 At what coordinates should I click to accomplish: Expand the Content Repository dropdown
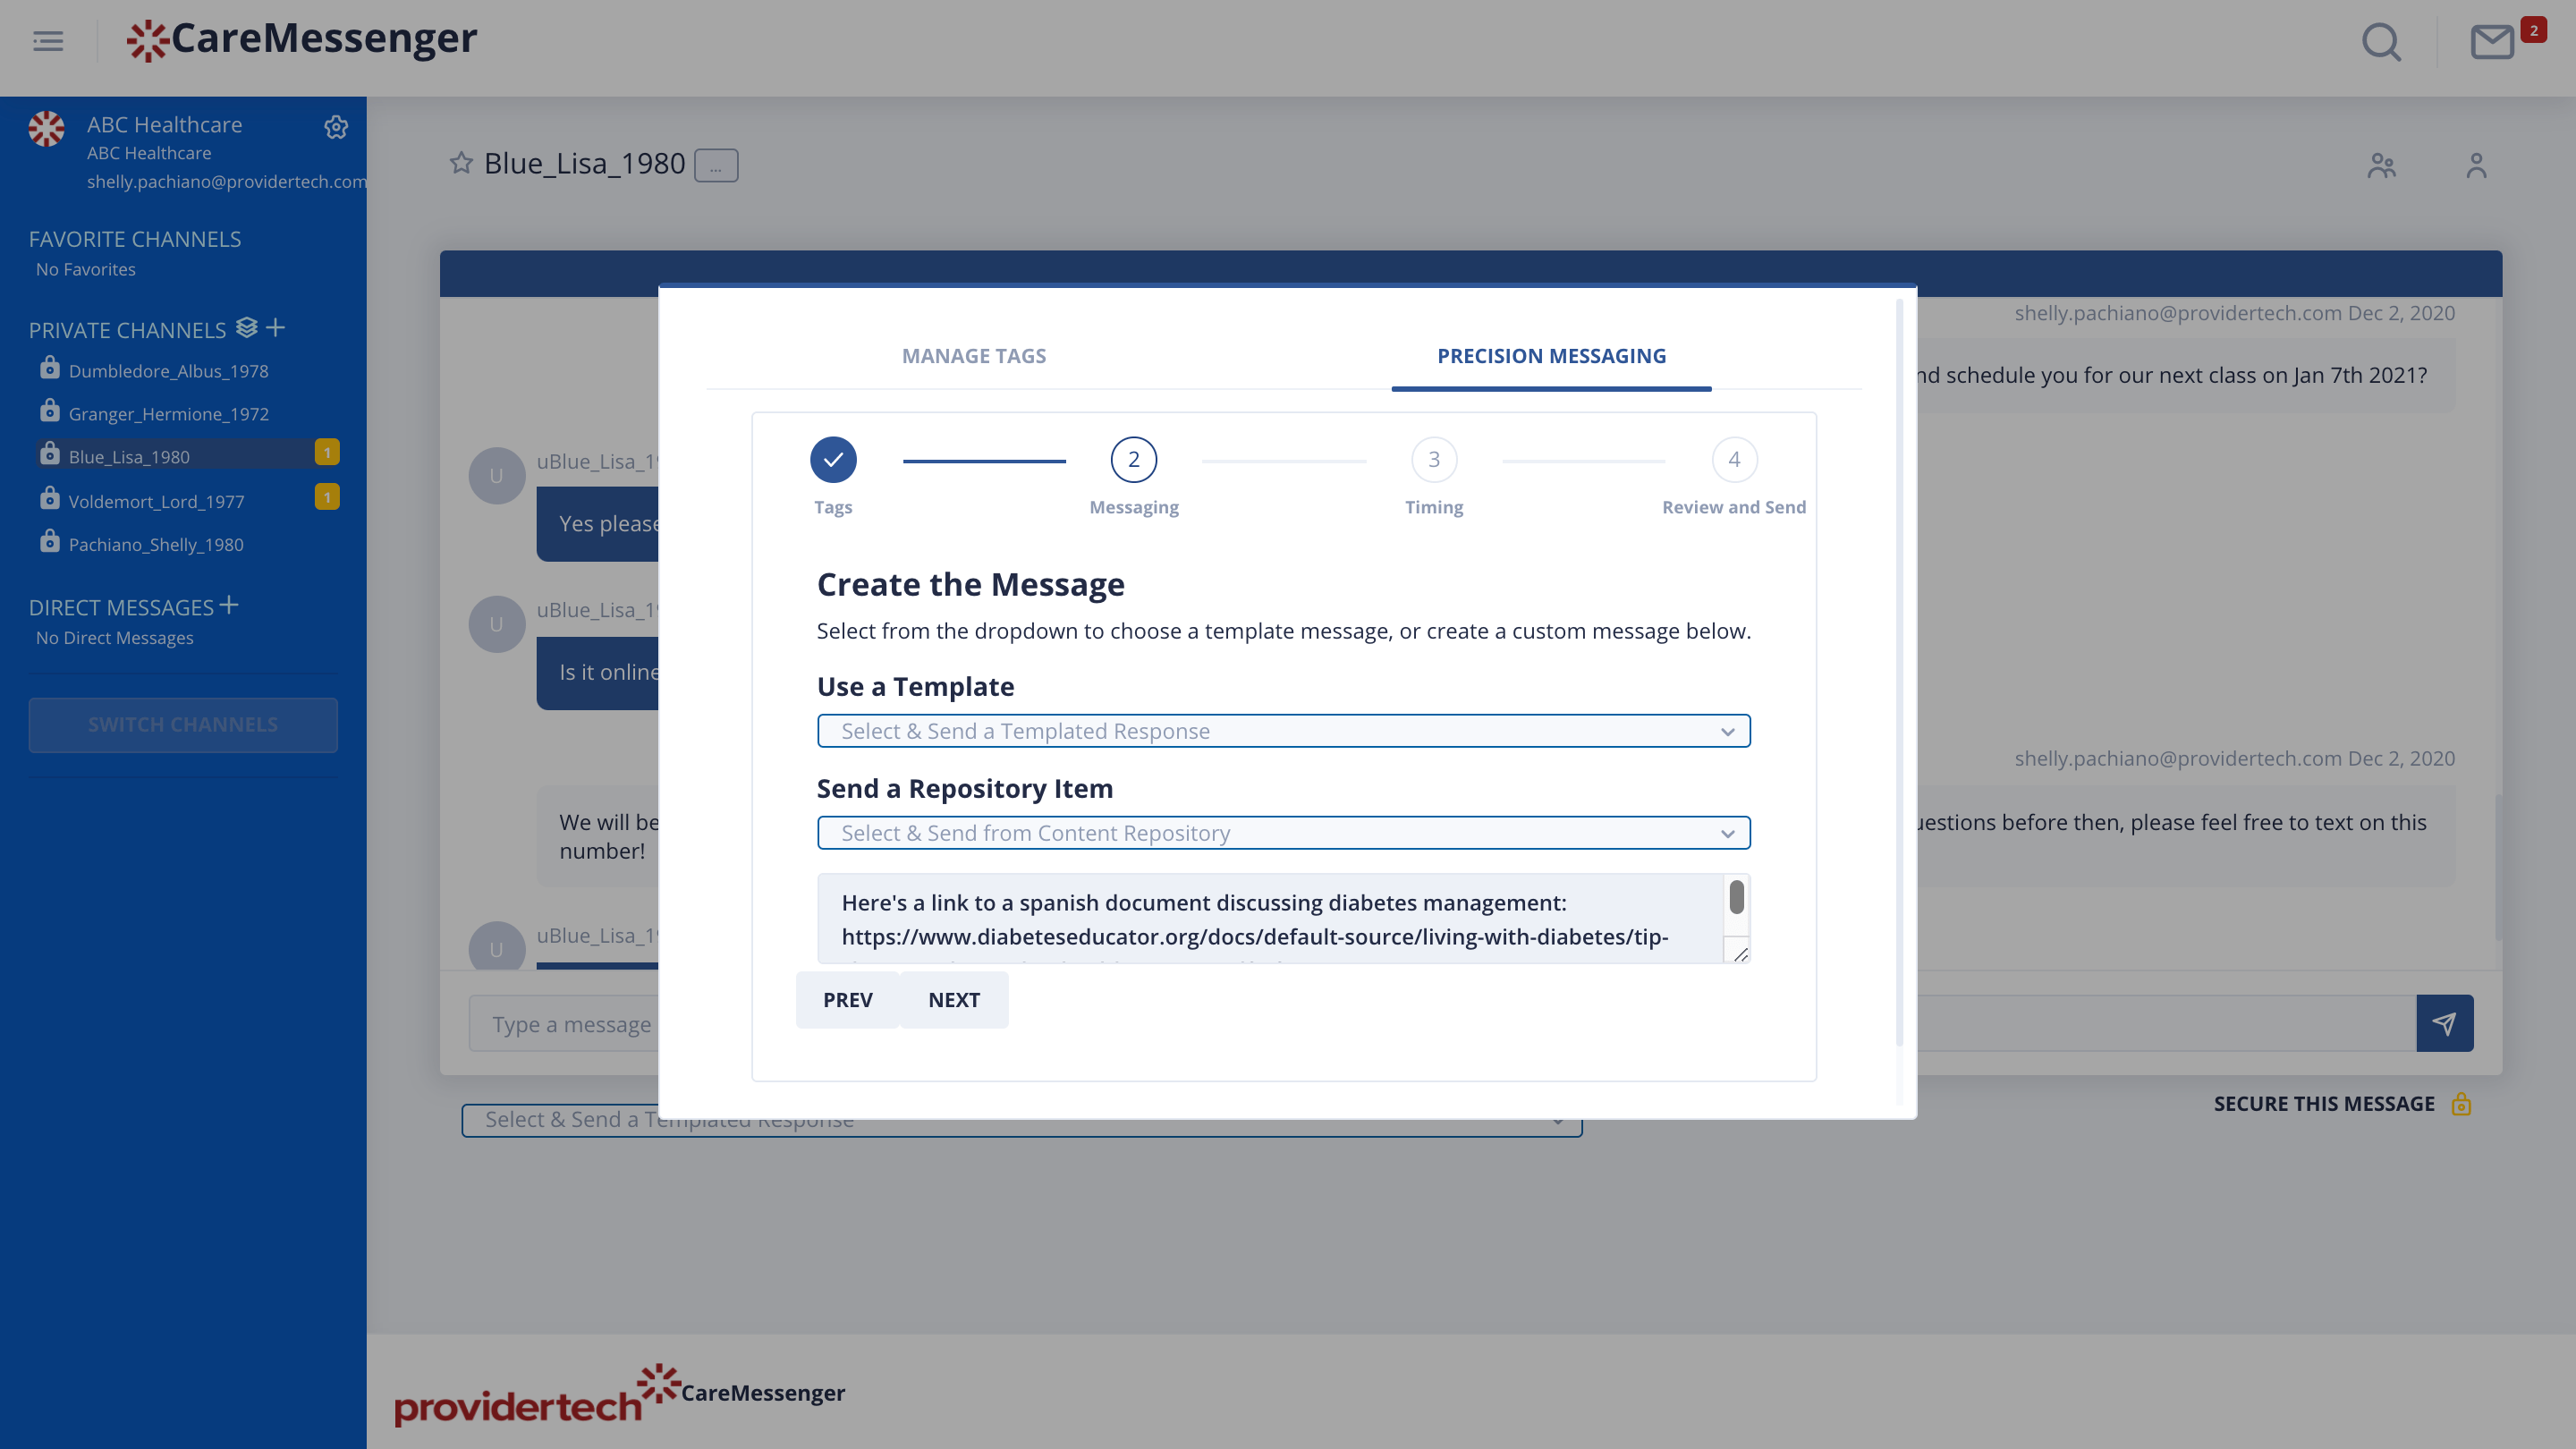1283,833
